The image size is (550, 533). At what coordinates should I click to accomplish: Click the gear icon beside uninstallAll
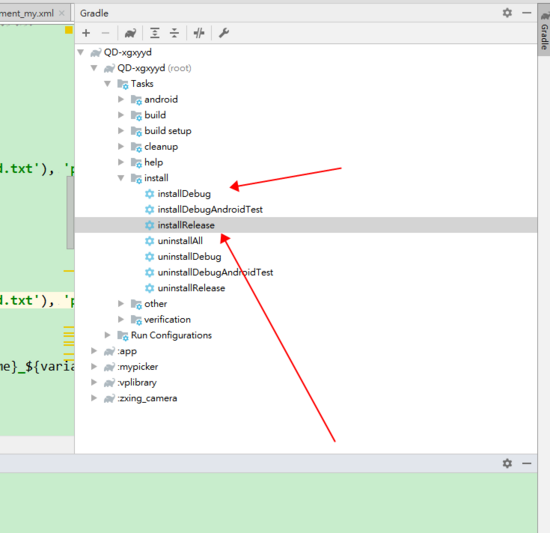click(x=150, y=241)
